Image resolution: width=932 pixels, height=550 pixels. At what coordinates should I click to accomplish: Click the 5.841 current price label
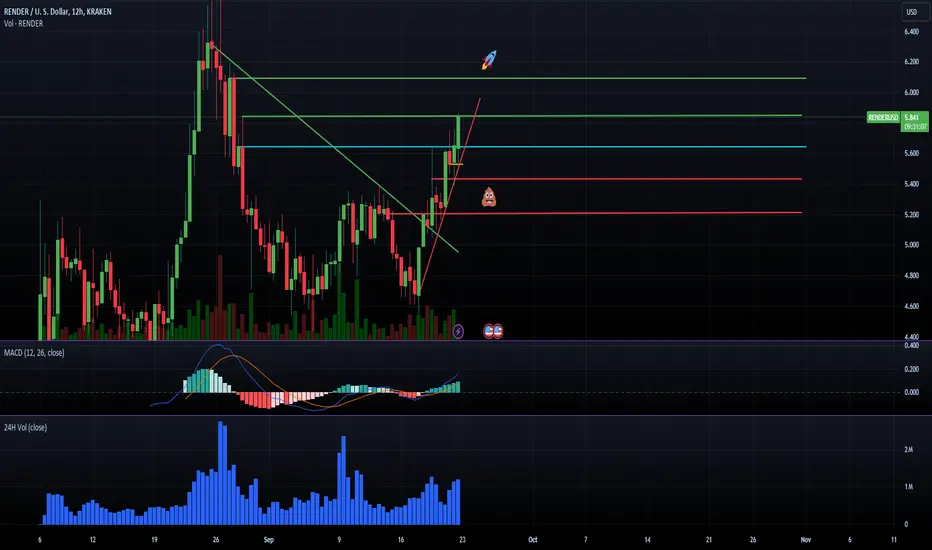click(x=911, y=118)
